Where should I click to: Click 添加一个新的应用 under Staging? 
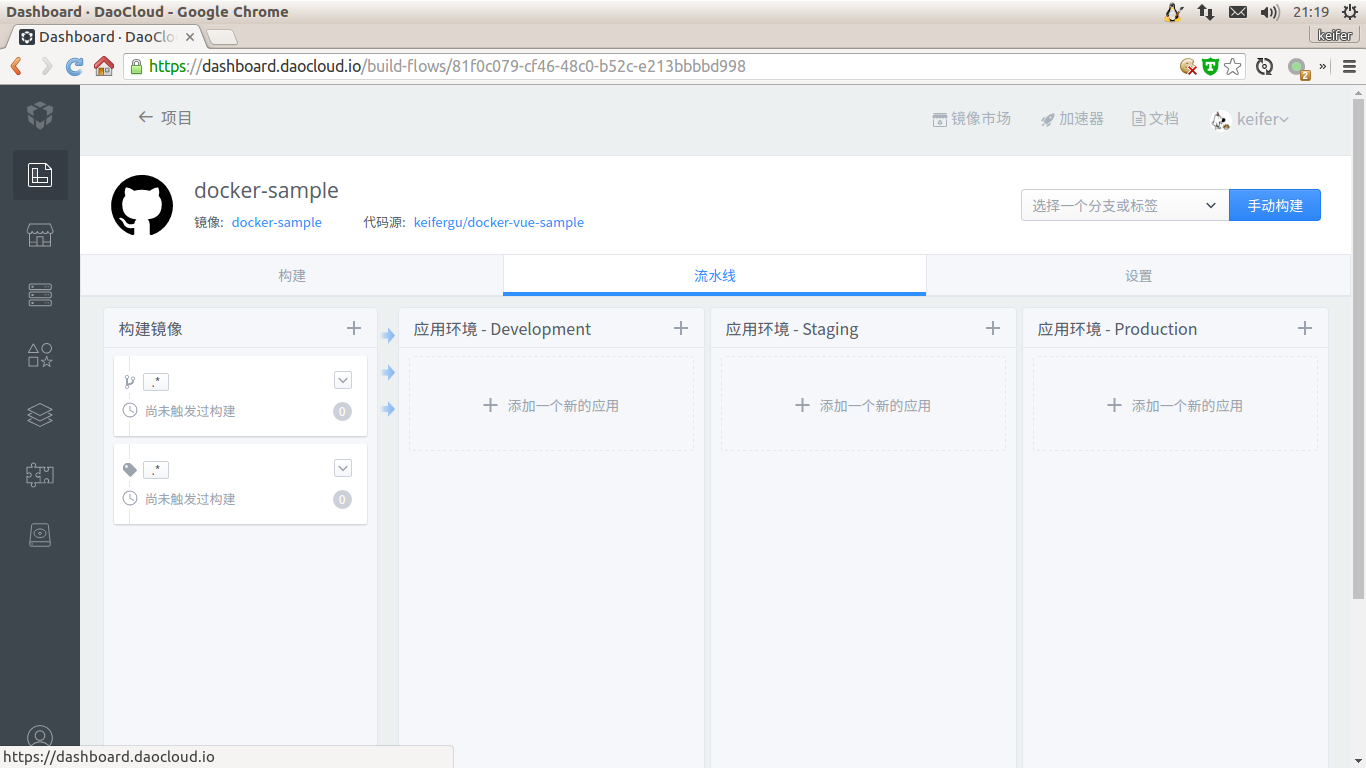point(863,405)
